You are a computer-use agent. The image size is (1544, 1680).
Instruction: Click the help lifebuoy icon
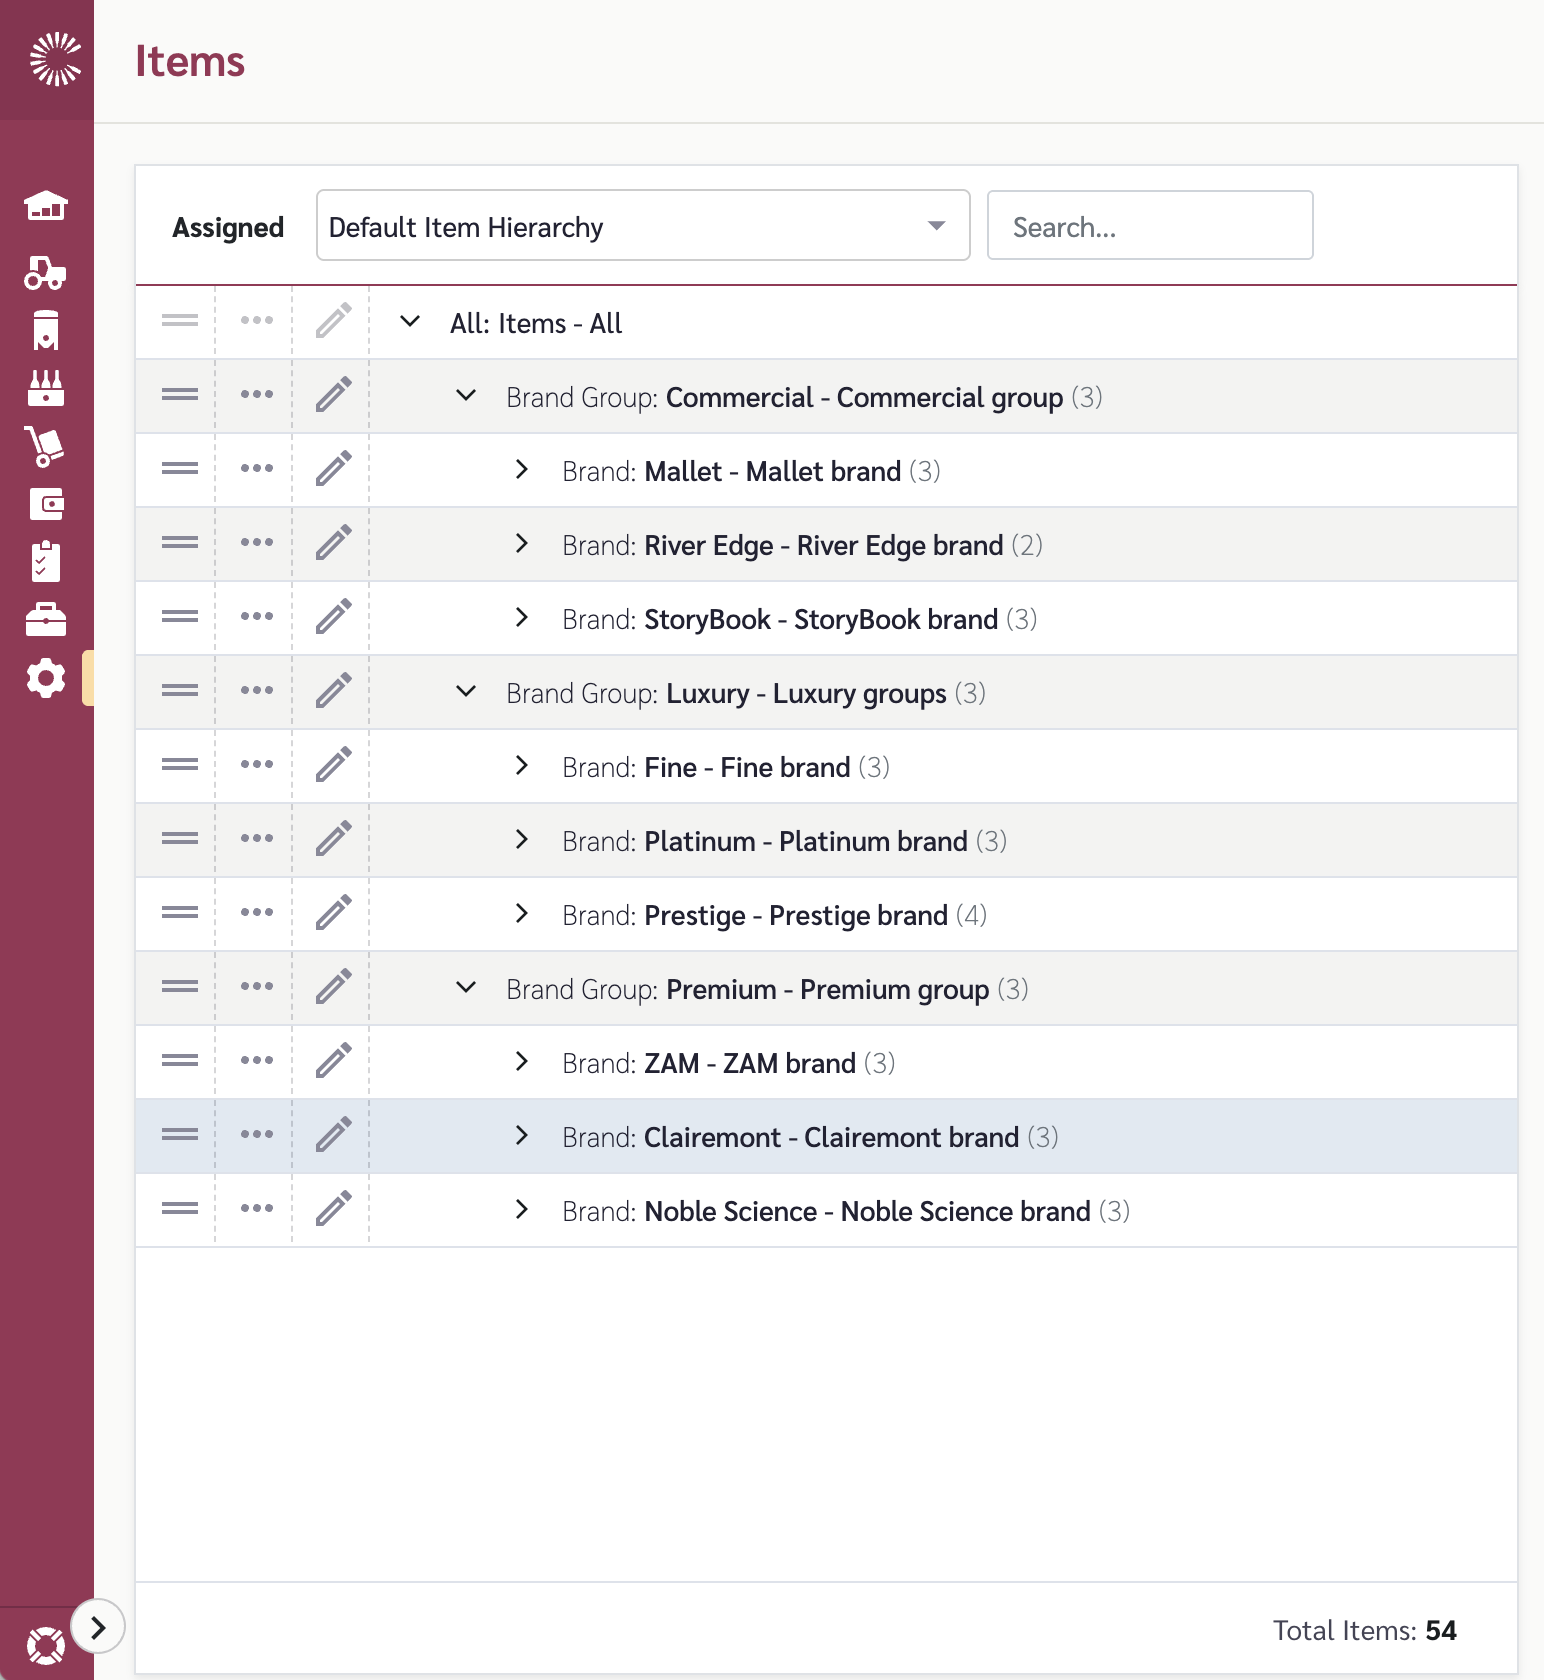click(x=46, y=1645)
